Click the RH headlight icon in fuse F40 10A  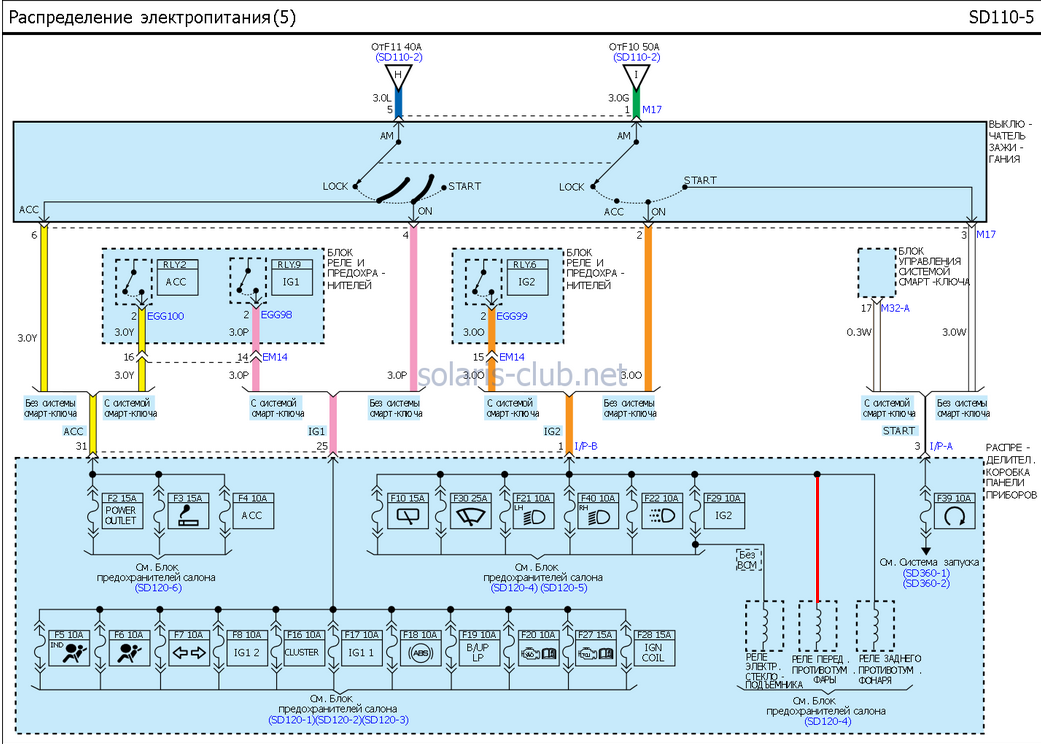598,516
